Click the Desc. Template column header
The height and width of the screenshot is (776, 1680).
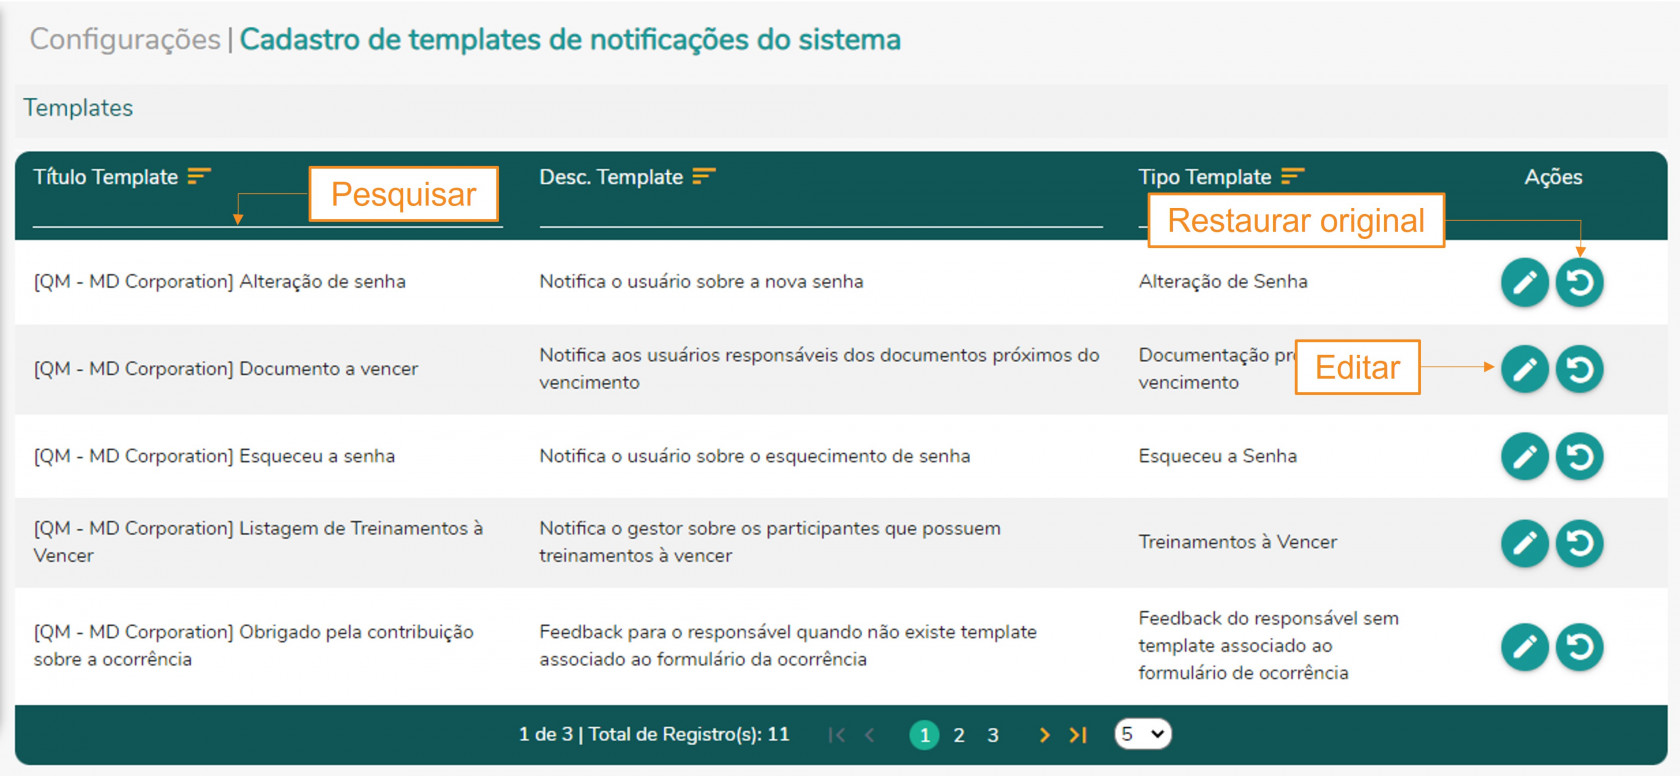point(611,177)
